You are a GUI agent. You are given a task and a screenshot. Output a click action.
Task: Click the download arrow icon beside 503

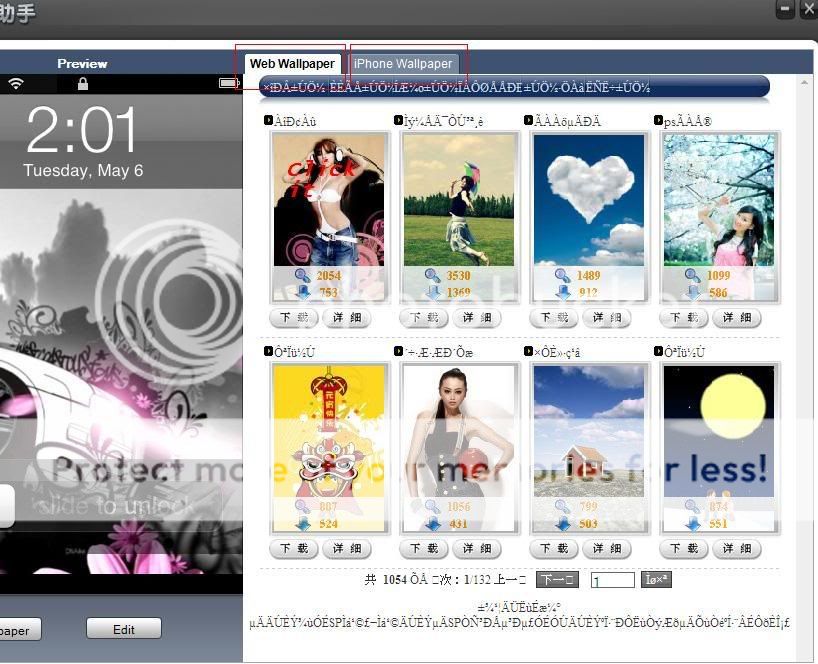[x=563, y=523]
